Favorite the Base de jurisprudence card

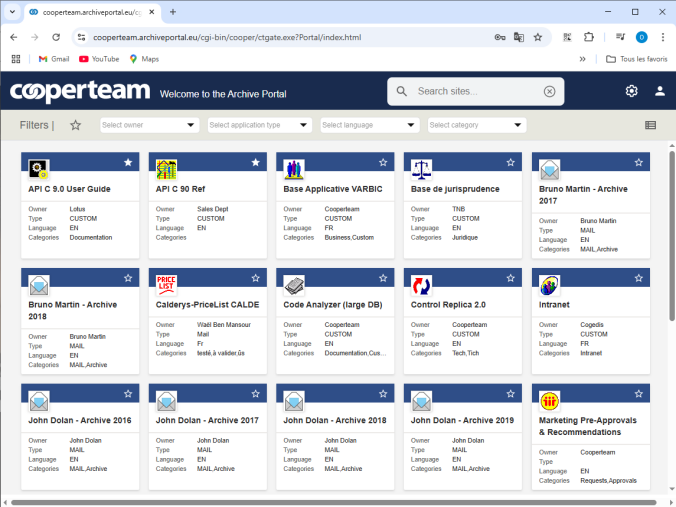510,163
